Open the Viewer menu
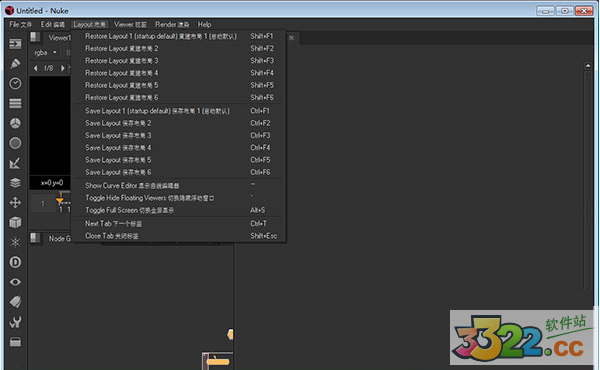This screenshot has height=370, width=600. (x=130, y=24)
